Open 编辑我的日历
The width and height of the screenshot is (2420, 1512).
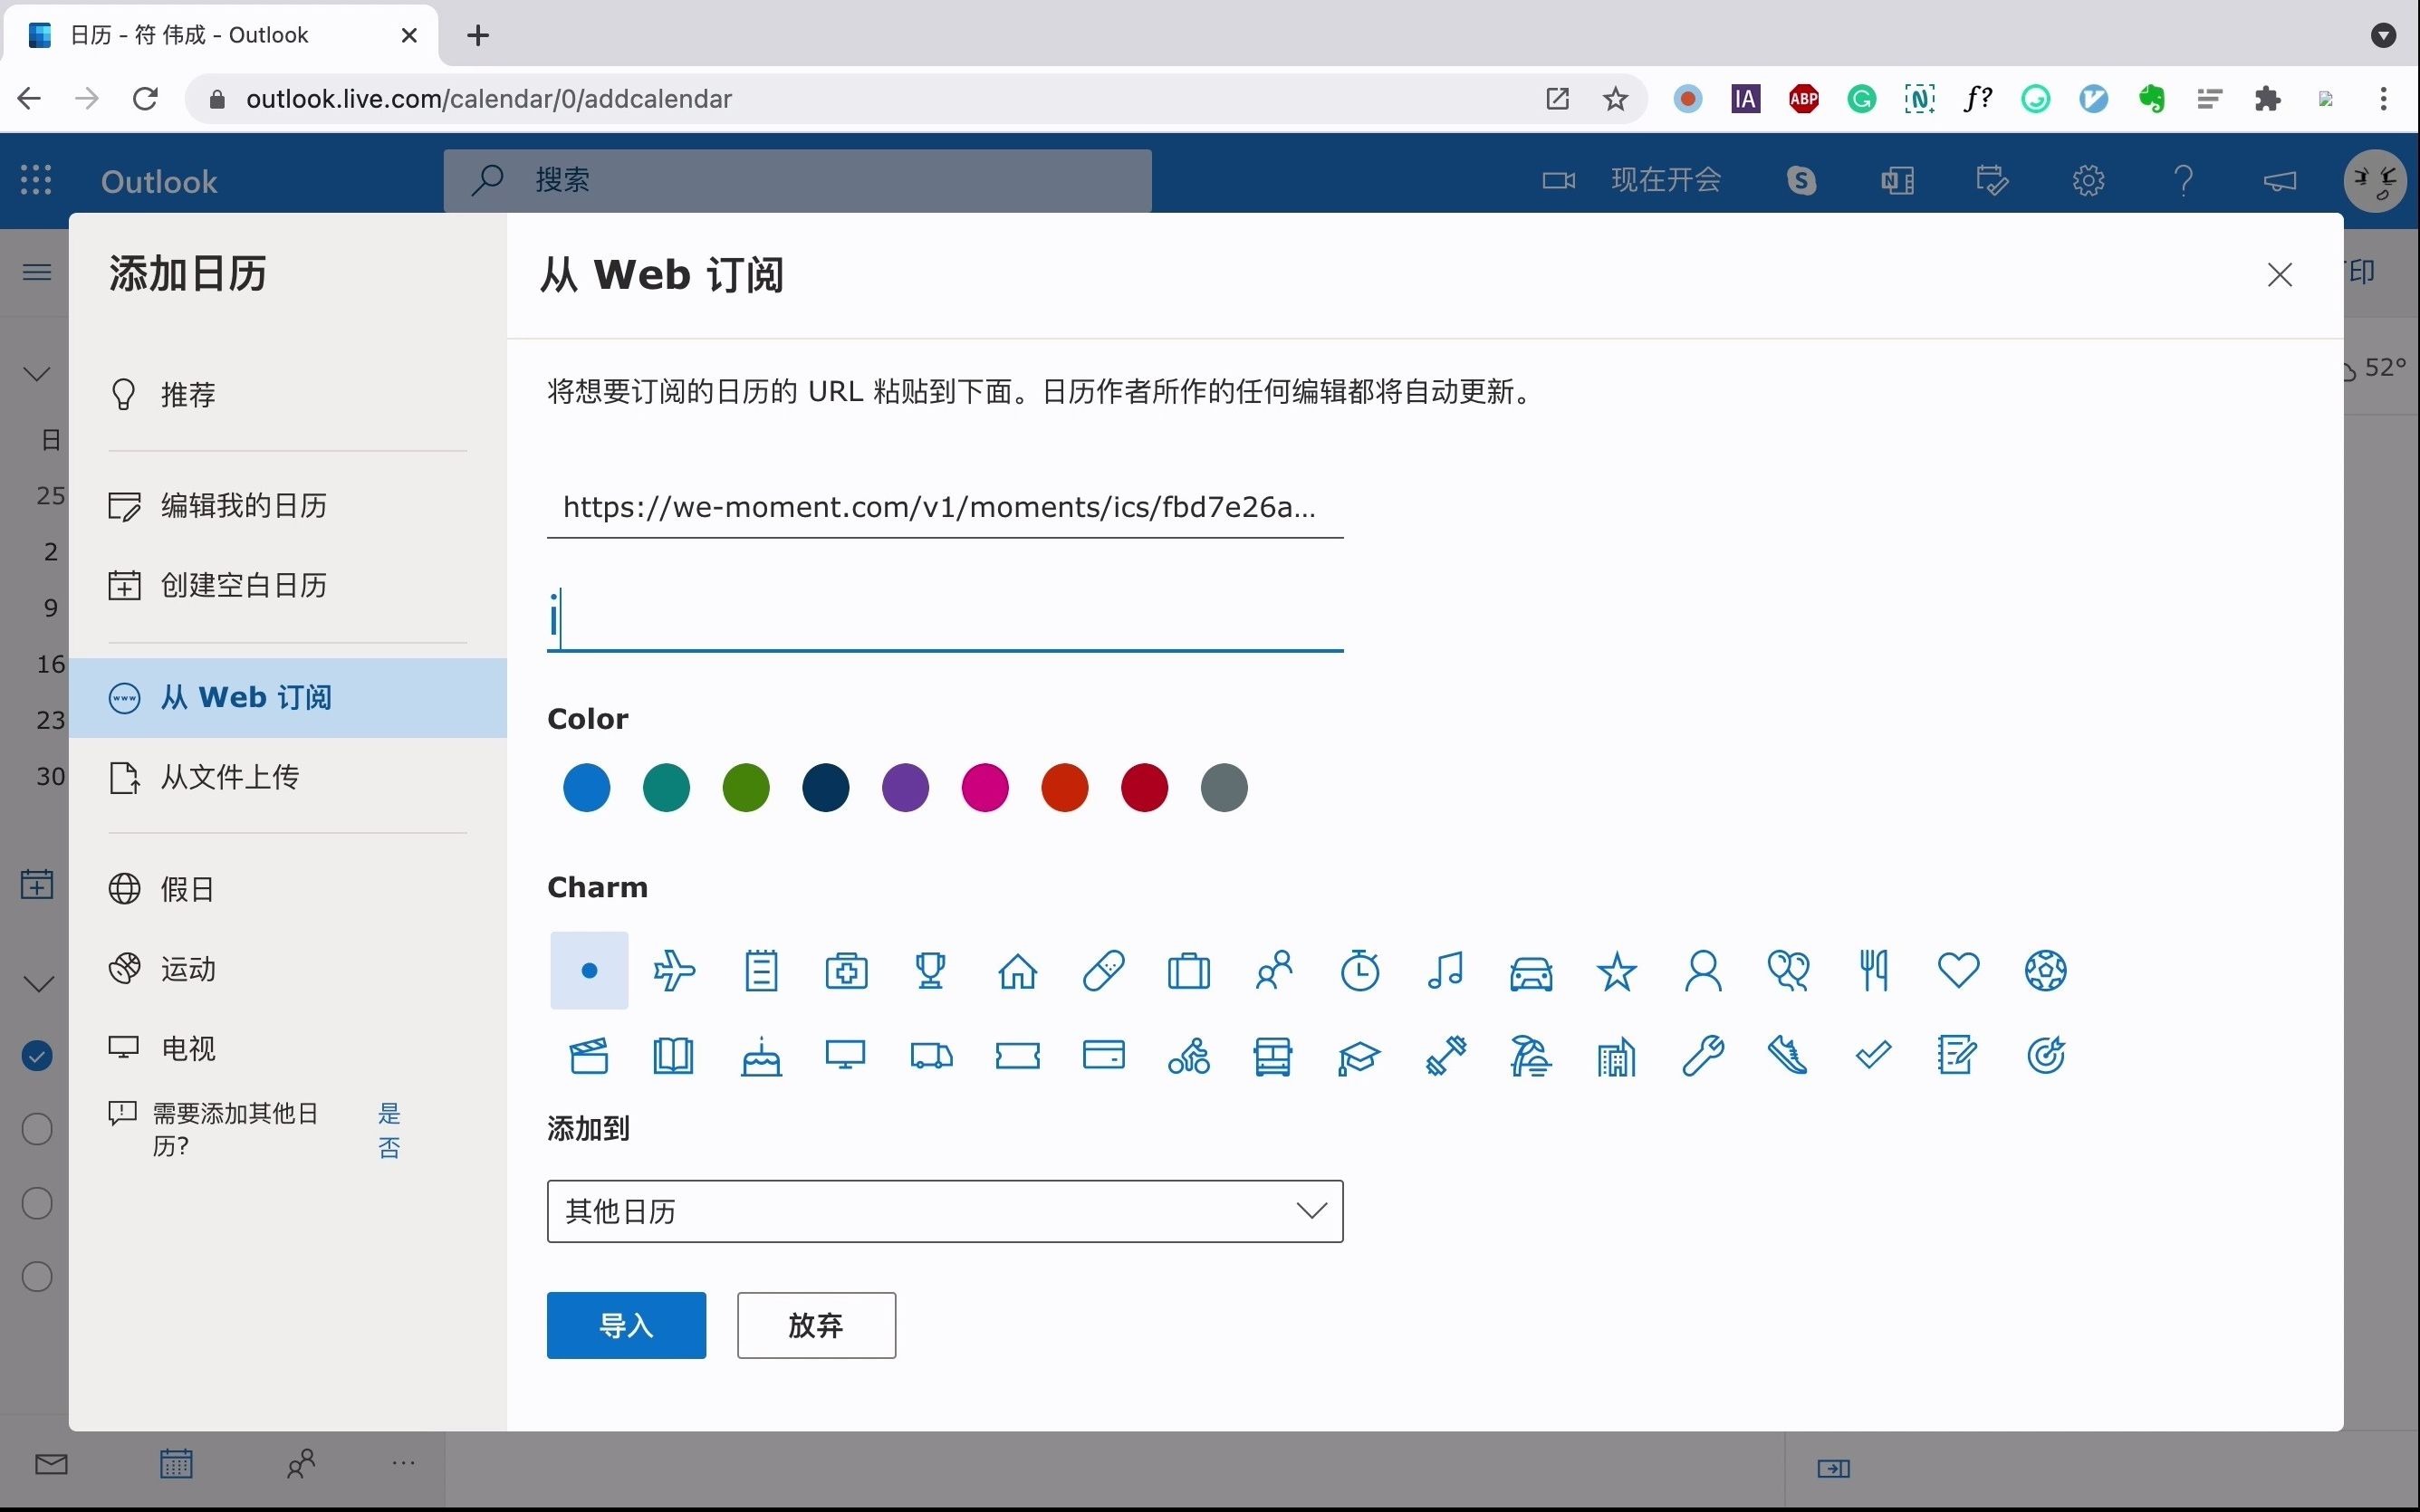click(x=288, y=505)
